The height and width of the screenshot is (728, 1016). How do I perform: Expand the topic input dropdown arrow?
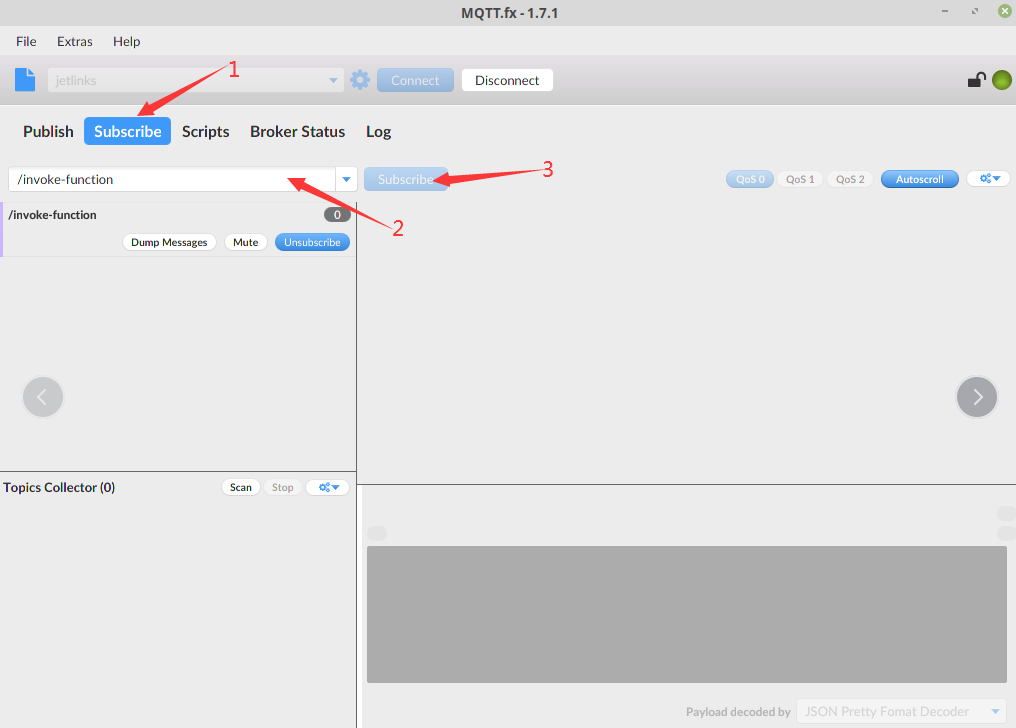coord(346,179)
